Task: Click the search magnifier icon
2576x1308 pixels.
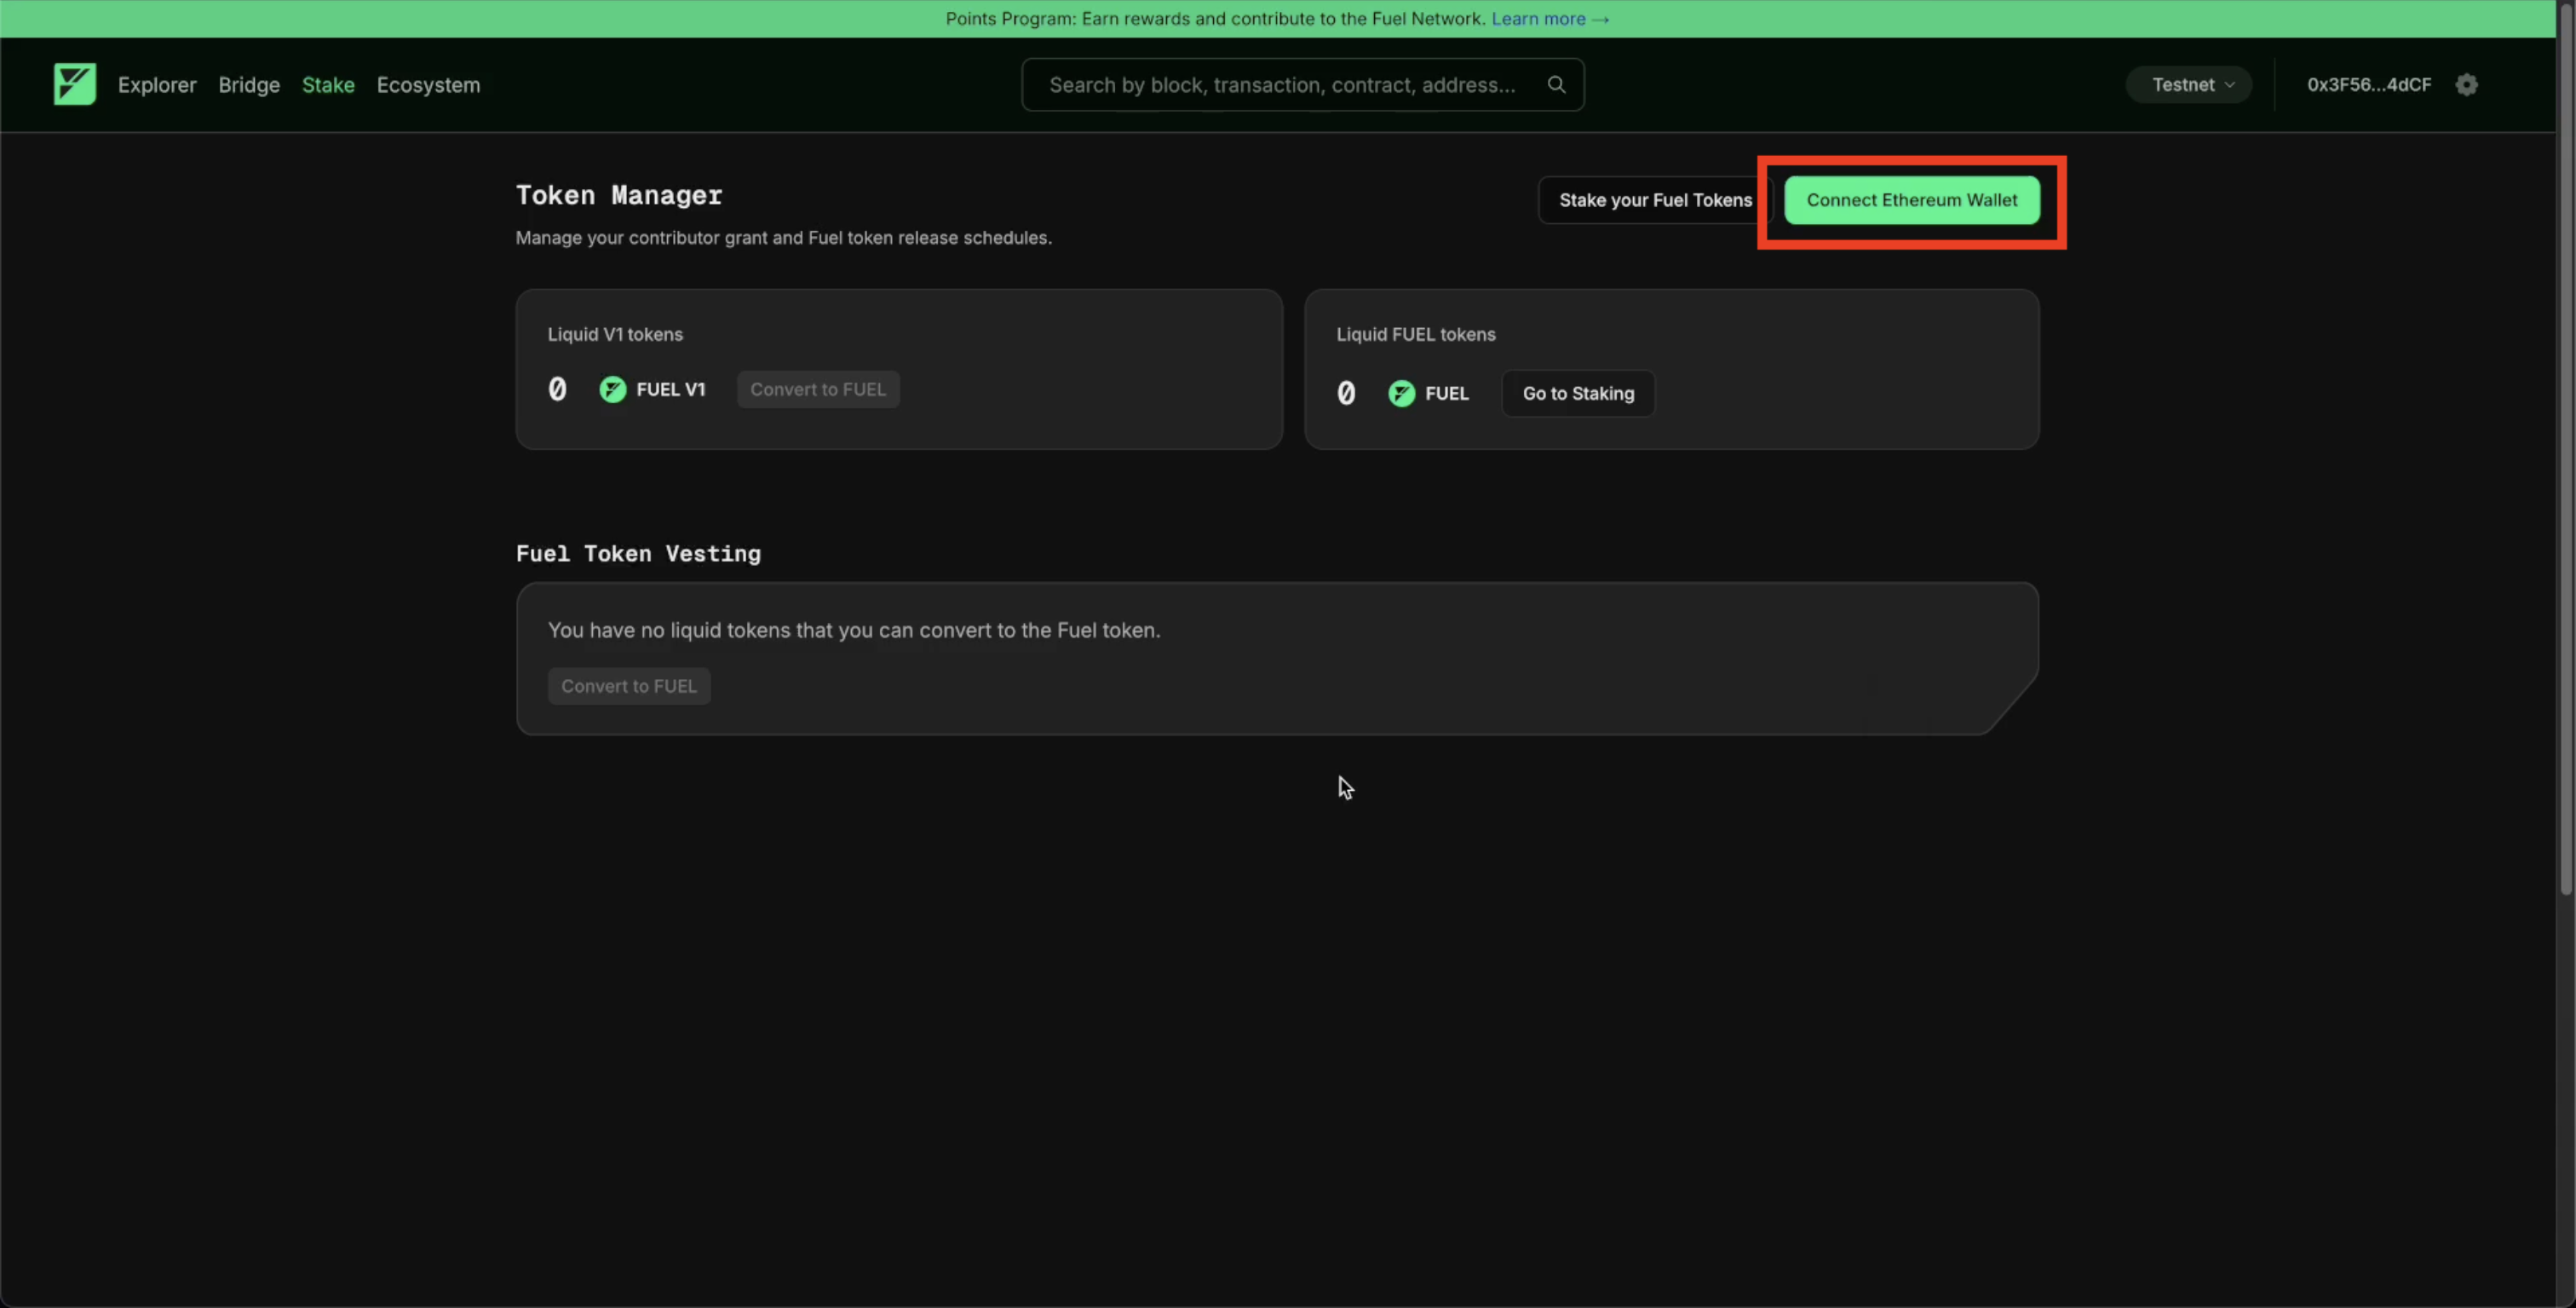Action: click(x=1556, y=85)
